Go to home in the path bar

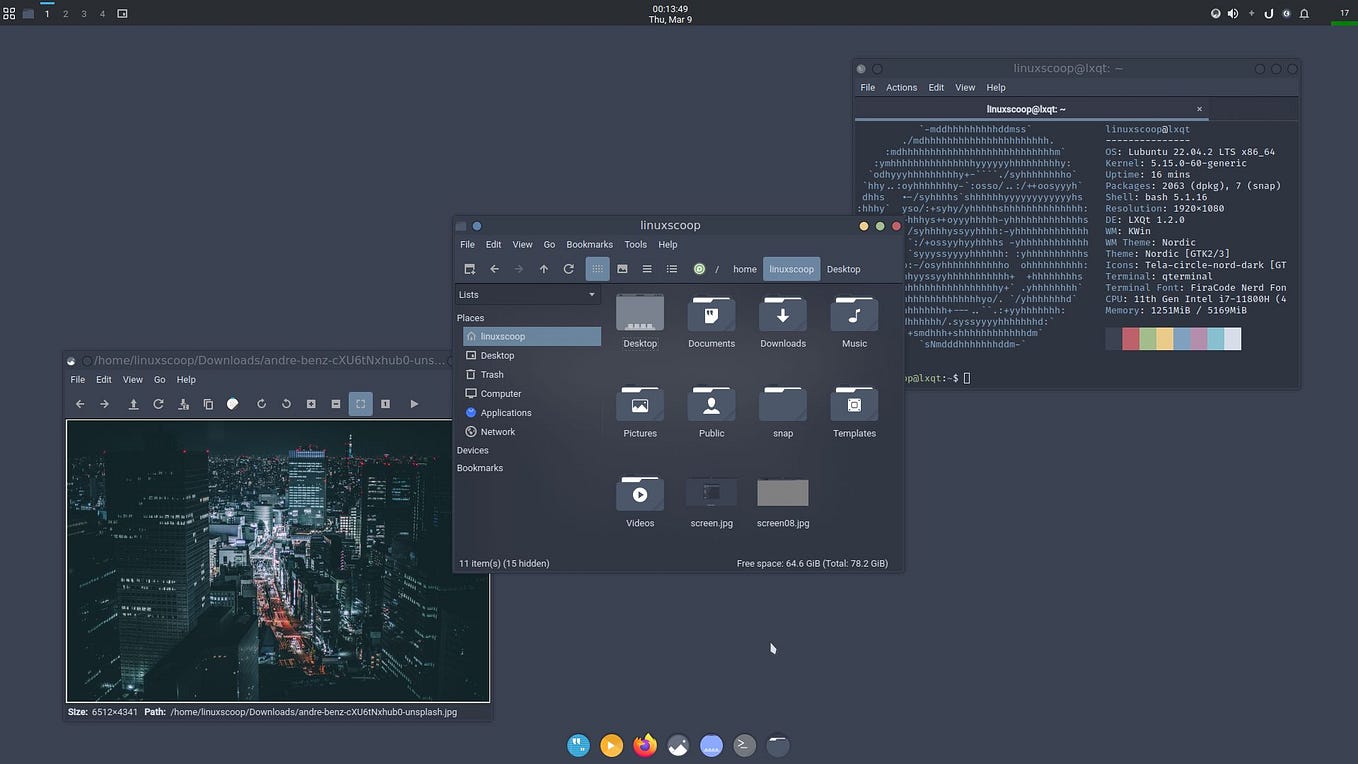pyautogui.click(x=744, y=268)
